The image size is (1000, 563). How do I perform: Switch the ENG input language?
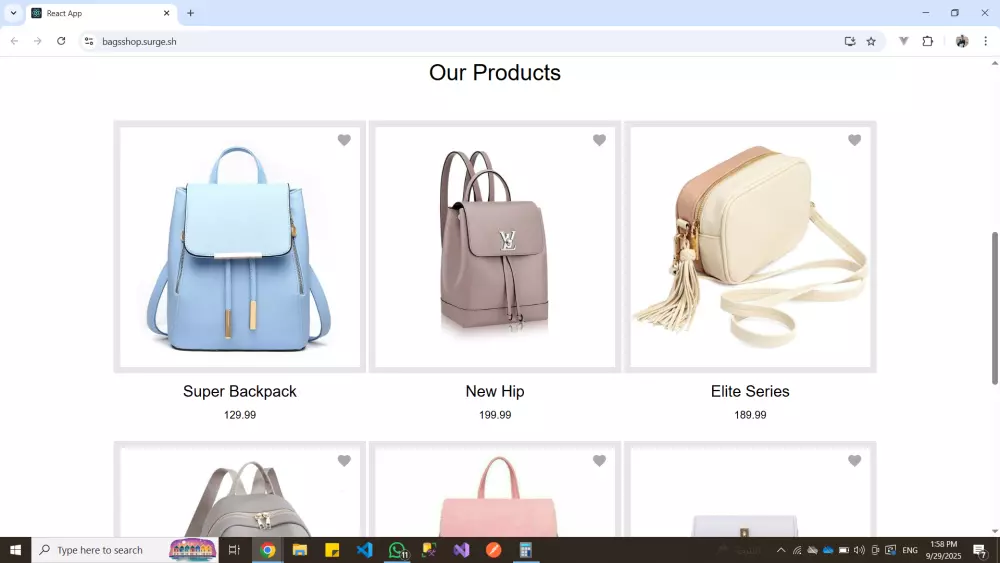pos(910,550)
